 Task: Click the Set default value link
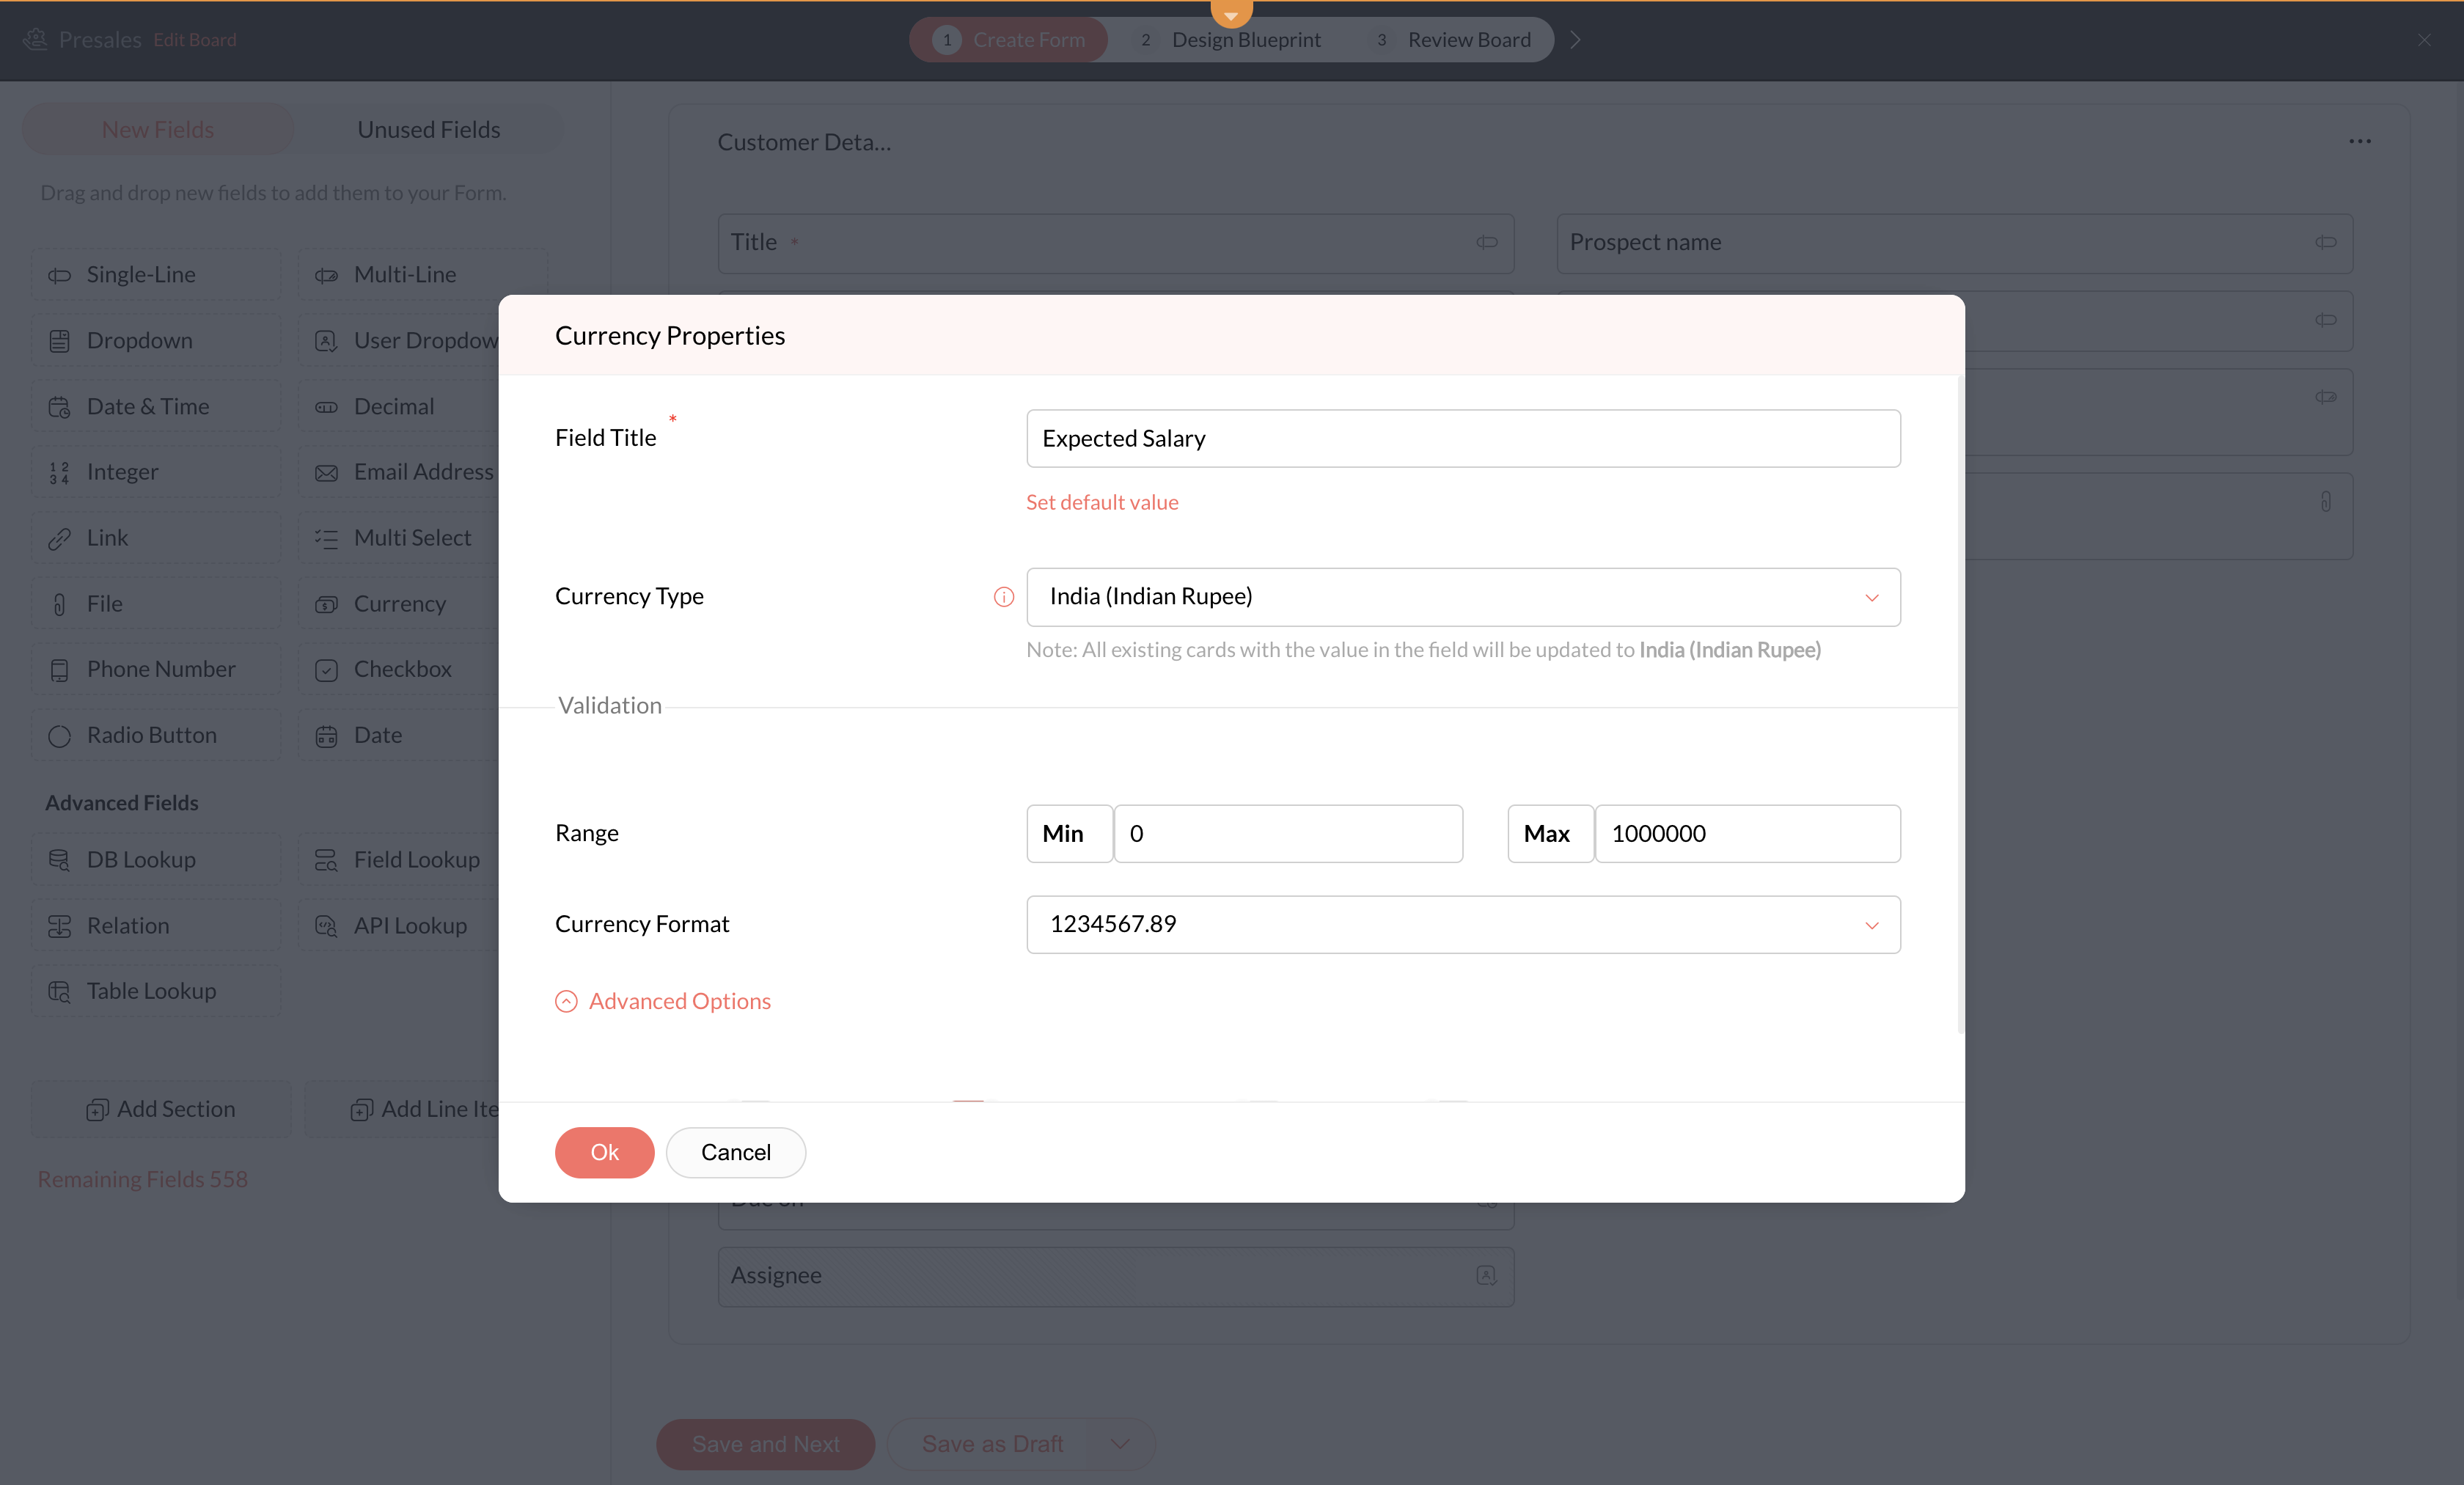1102,502
